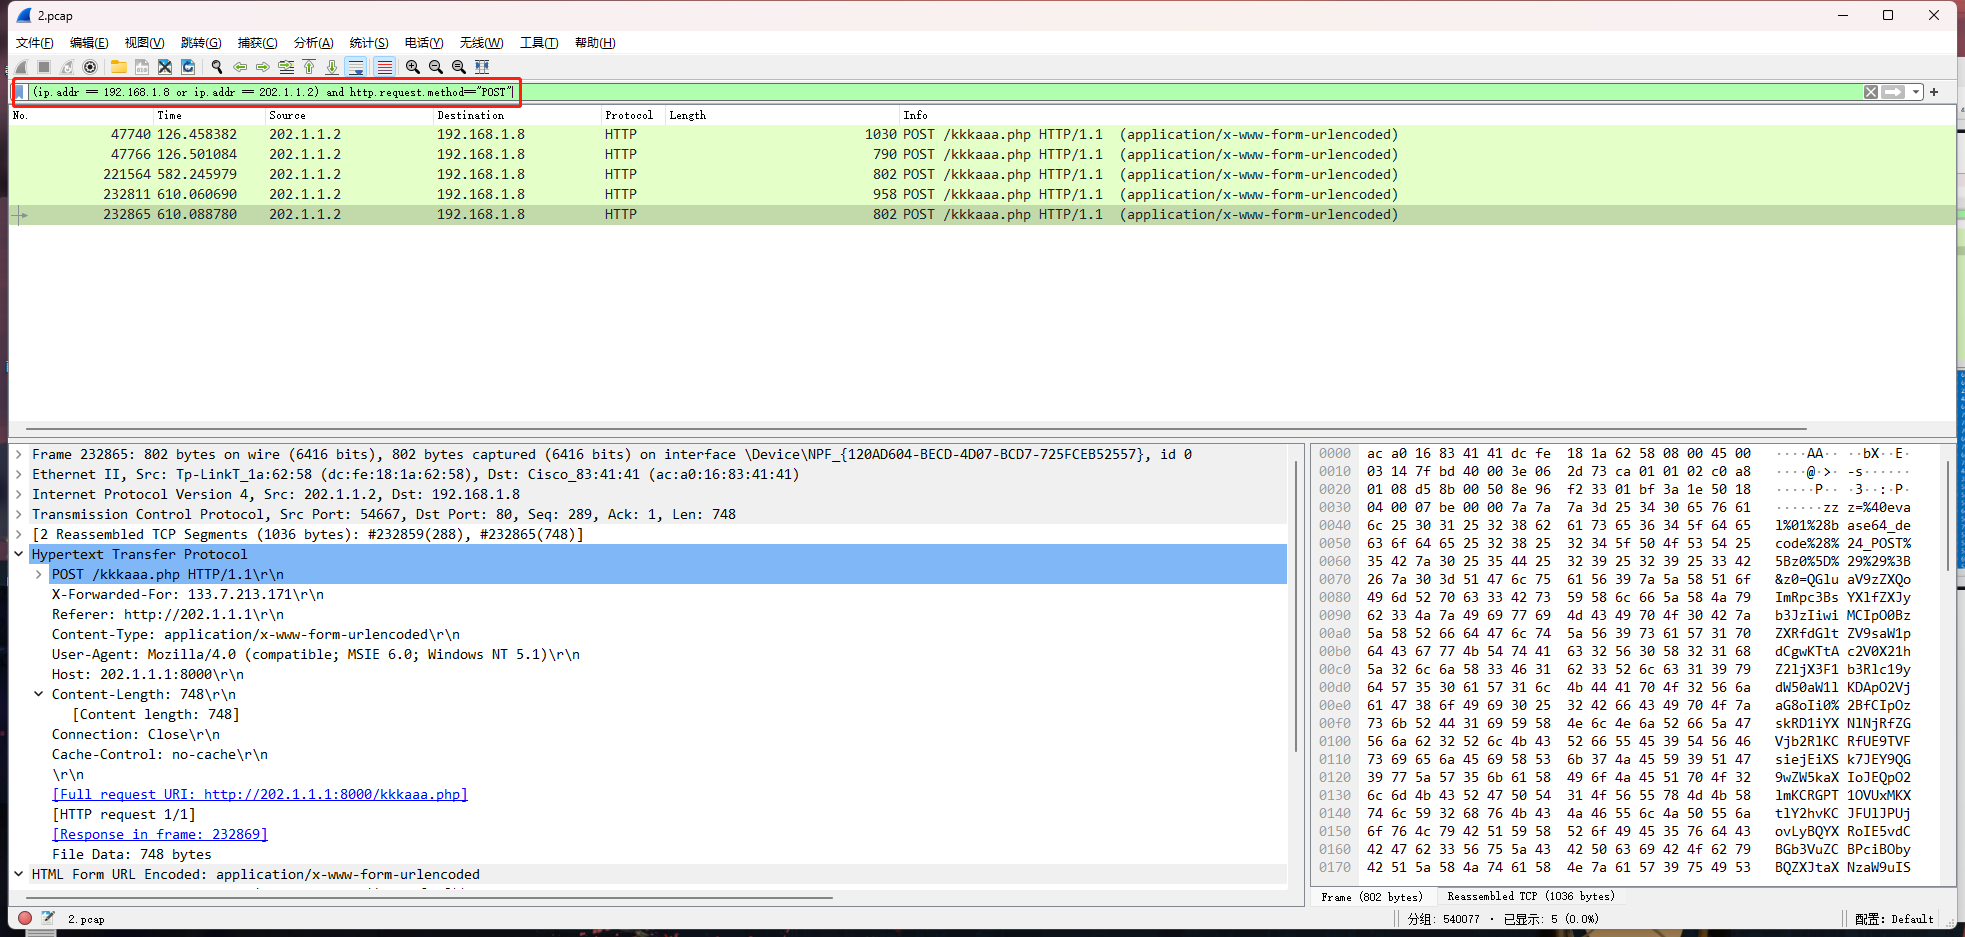Open the 视图(V) menu
The height and width of the screenshot is (937, 1965).
[144, 42]
